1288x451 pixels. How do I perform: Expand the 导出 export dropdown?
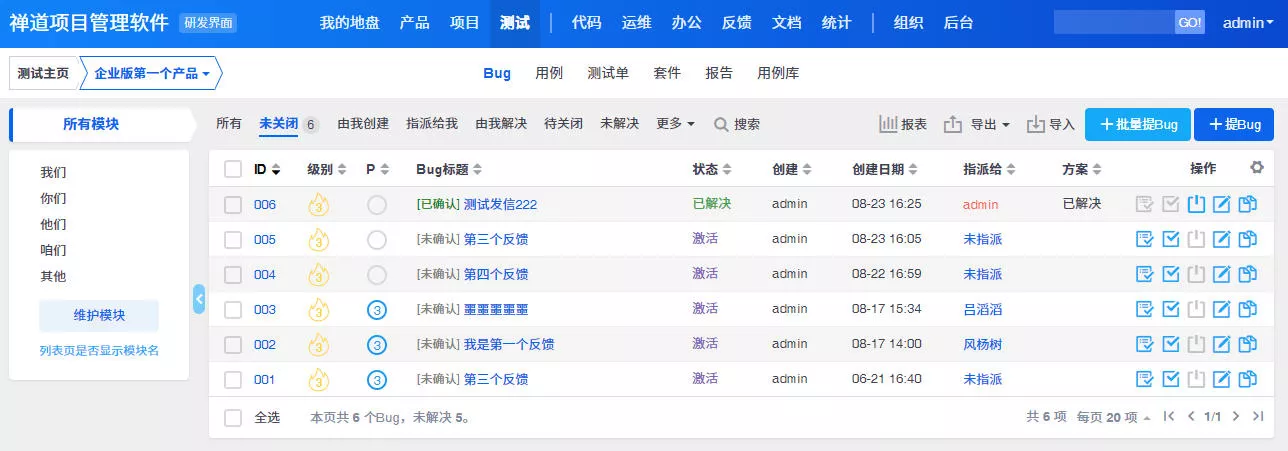[x=977, y=124]
